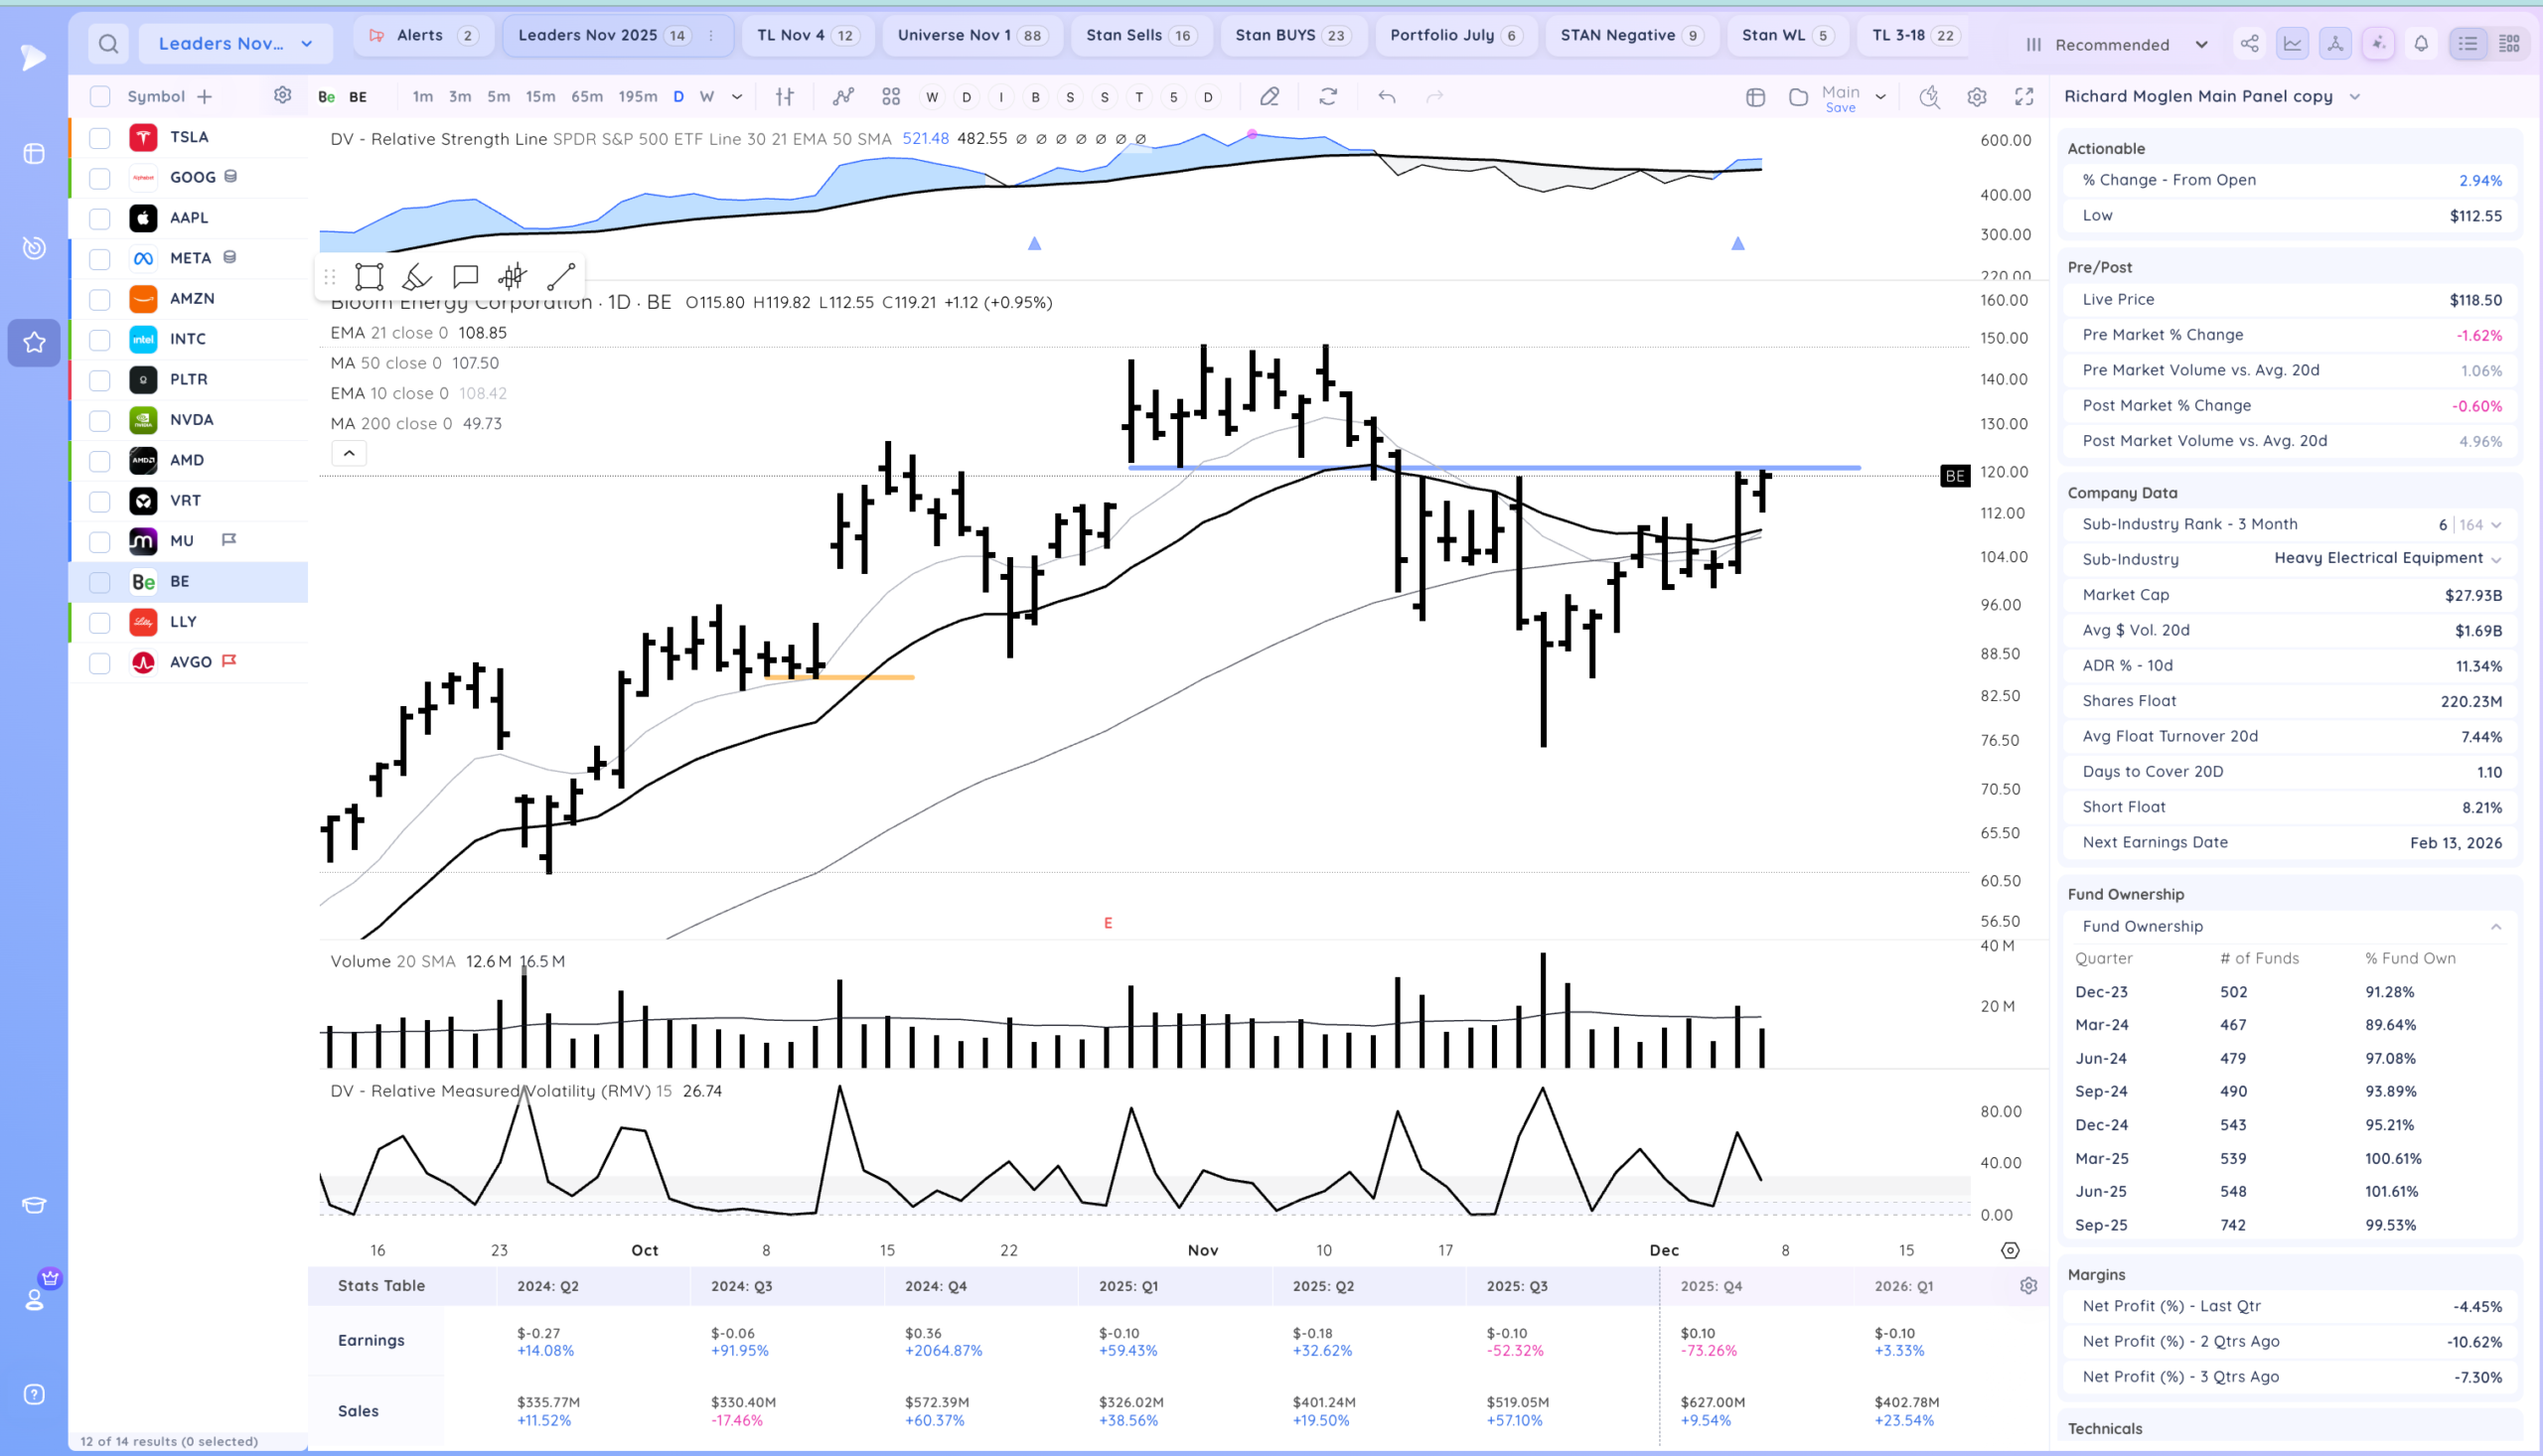Select the rectangle drawing tool
Image resolution: width=2543 pixels, height=1456 pixels.
coord(369,277)
